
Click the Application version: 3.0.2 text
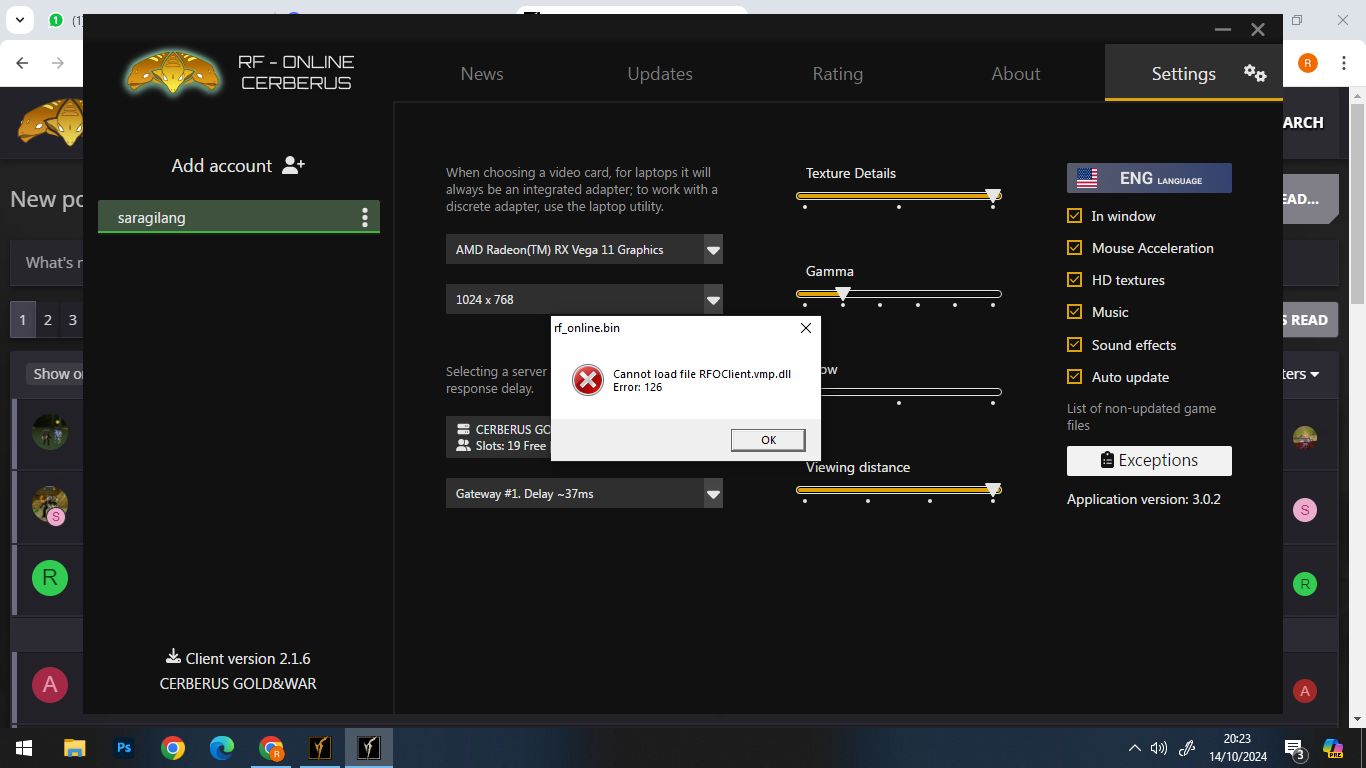[1144, 499]
